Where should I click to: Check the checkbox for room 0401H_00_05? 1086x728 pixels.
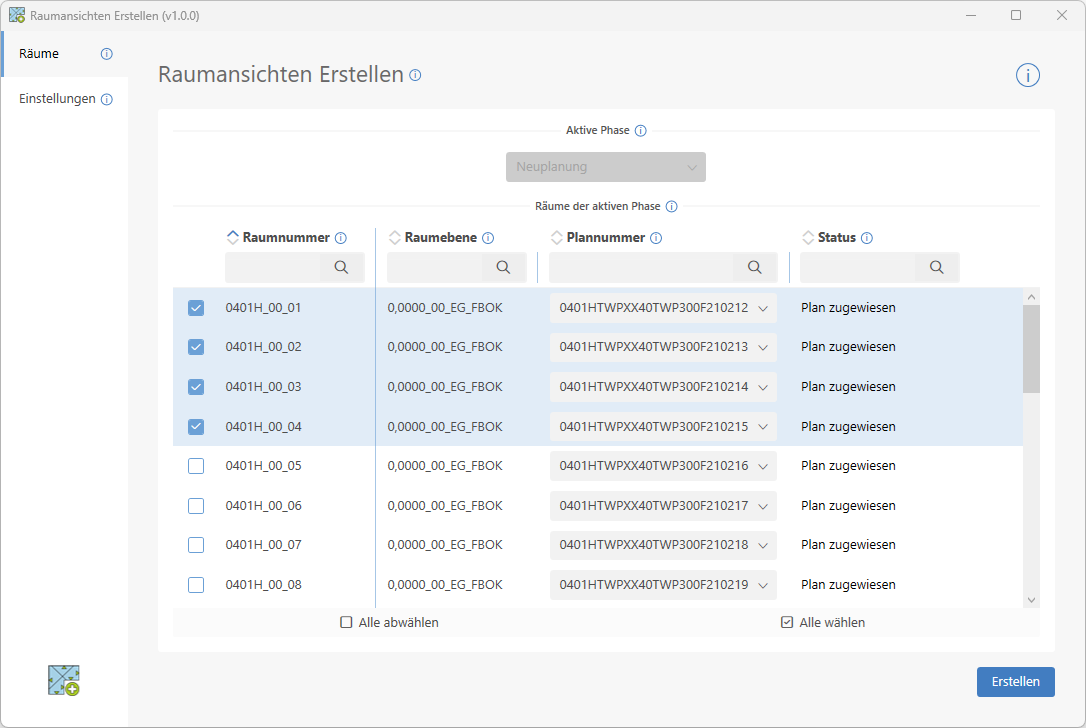[196, 466]
